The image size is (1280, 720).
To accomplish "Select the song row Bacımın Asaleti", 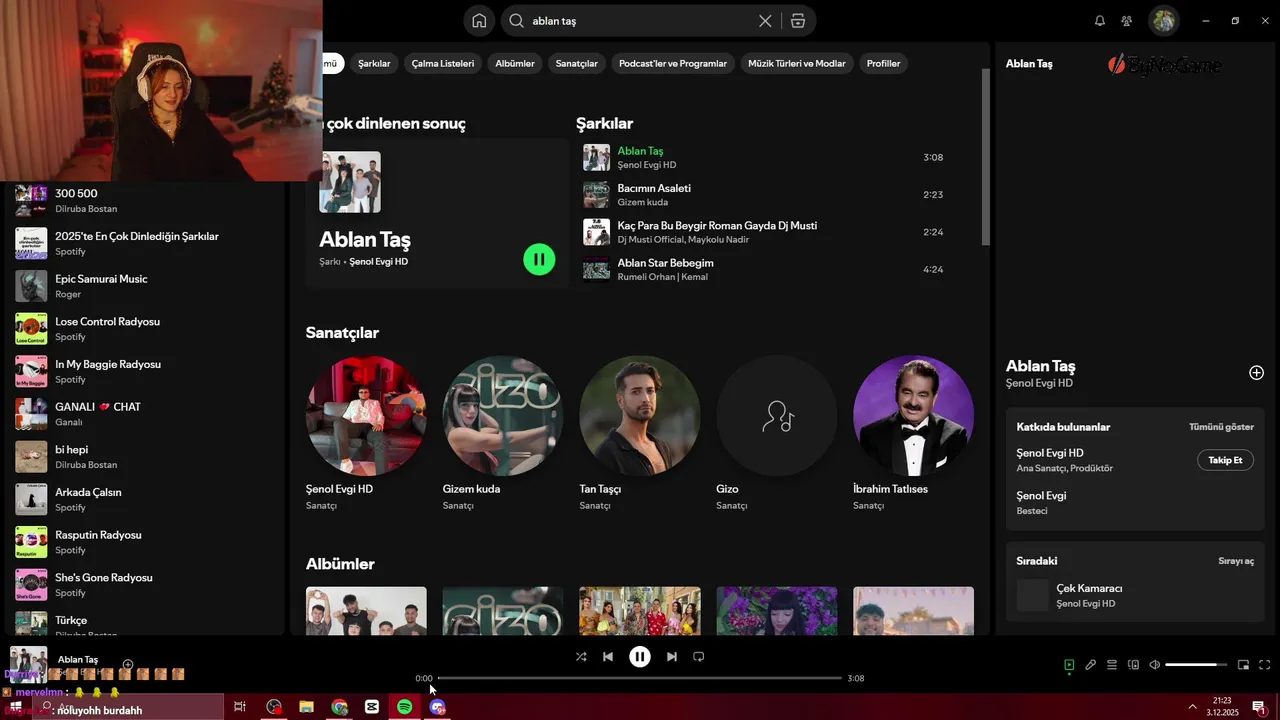I will pyautogui.click(x=765, y=195).
